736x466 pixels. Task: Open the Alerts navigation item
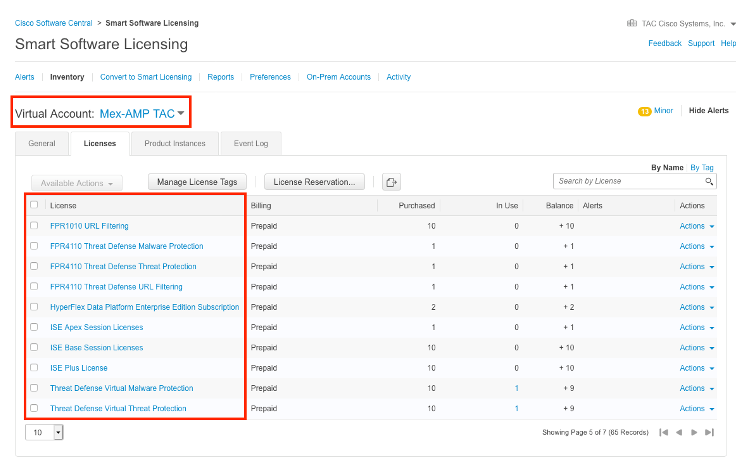[24, 77]
